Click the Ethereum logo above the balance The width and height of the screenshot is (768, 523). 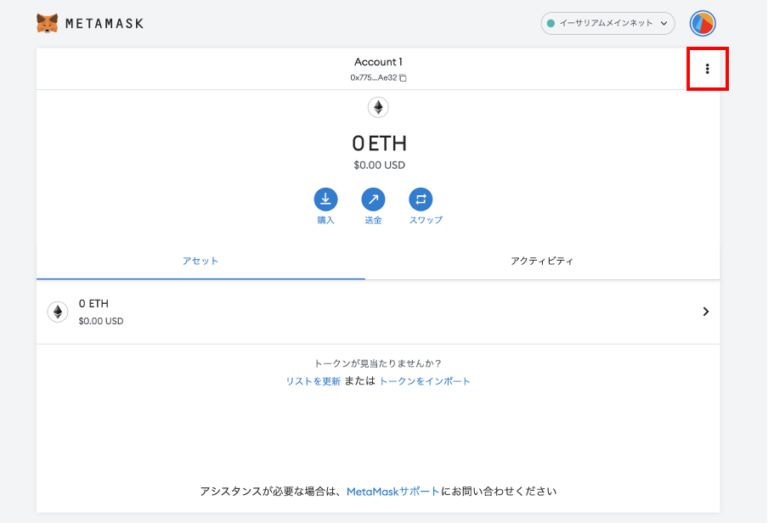378,108
